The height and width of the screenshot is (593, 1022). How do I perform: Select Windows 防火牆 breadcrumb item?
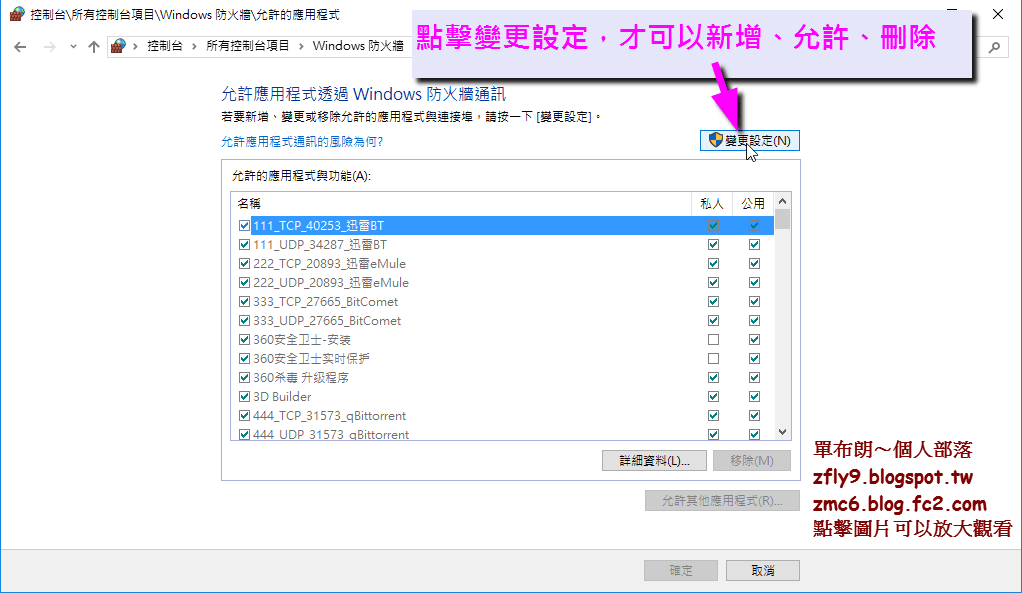(x=358, y=46)
